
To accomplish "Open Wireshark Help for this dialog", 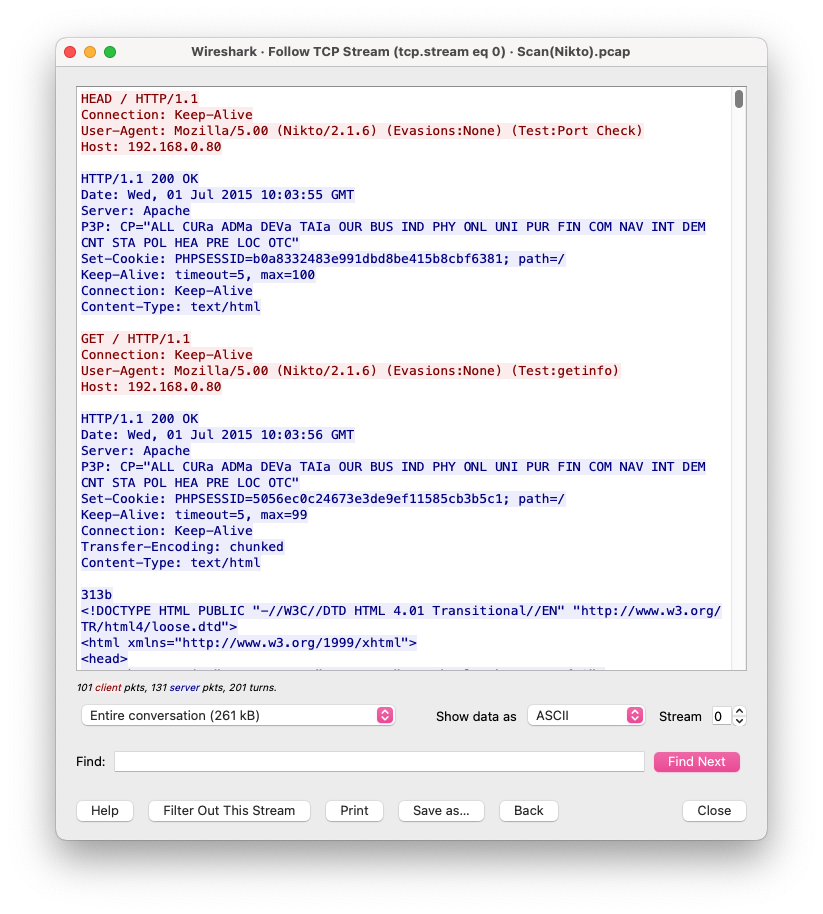I will 104,810.
